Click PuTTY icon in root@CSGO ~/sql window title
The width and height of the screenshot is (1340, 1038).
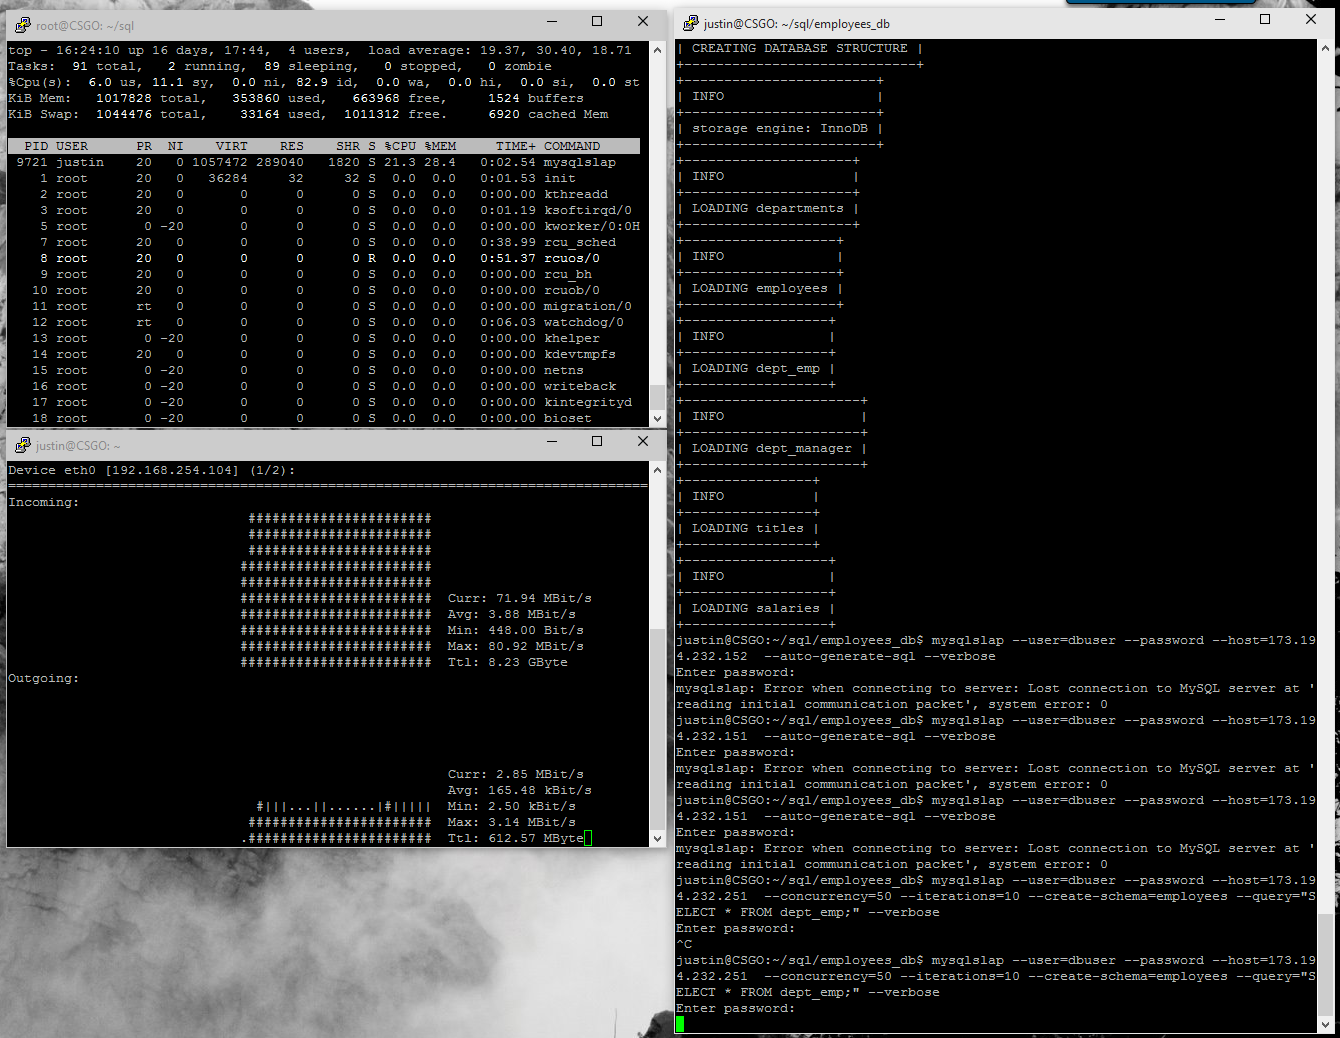pos(22,25)
